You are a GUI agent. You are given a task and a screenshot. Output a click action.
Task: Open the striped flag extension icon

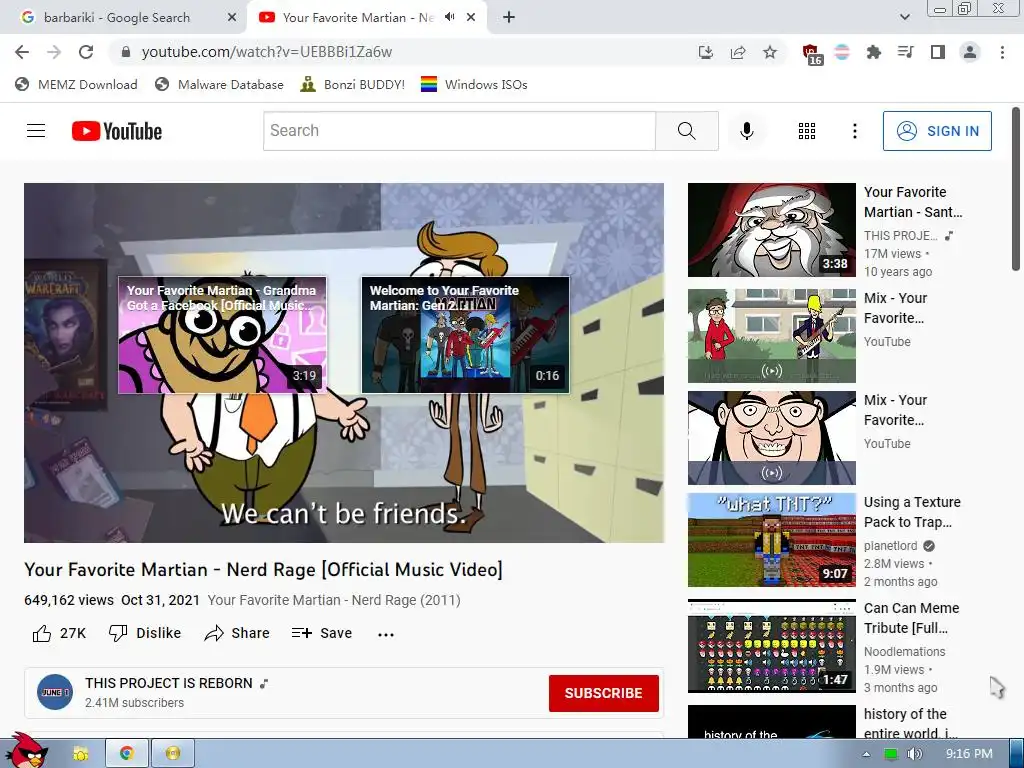pos(842,52)
